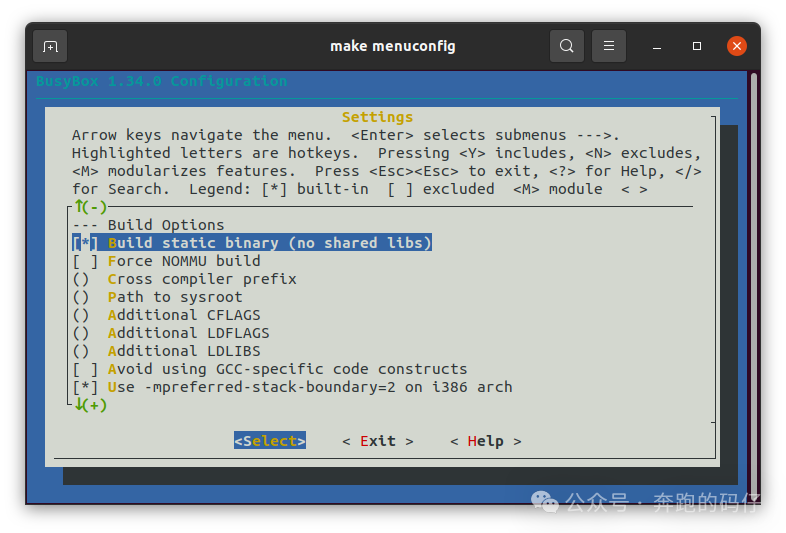This screenshot has height=533, width=786.
Task: Open the terminal hamburger menu
Action: pyautogui.click(x=609, y=46)
